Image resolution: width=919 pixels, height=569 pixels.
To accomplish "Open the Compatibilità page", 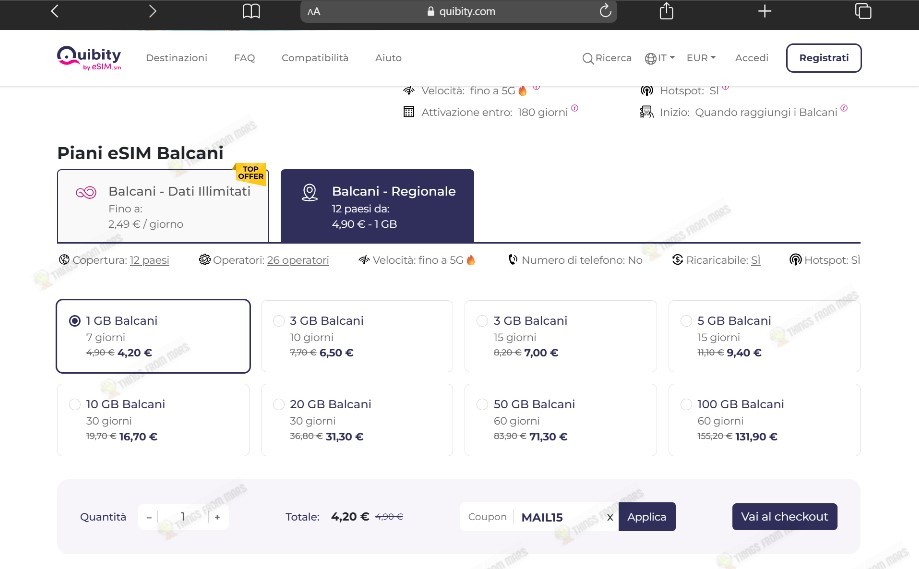I will 315,58.
